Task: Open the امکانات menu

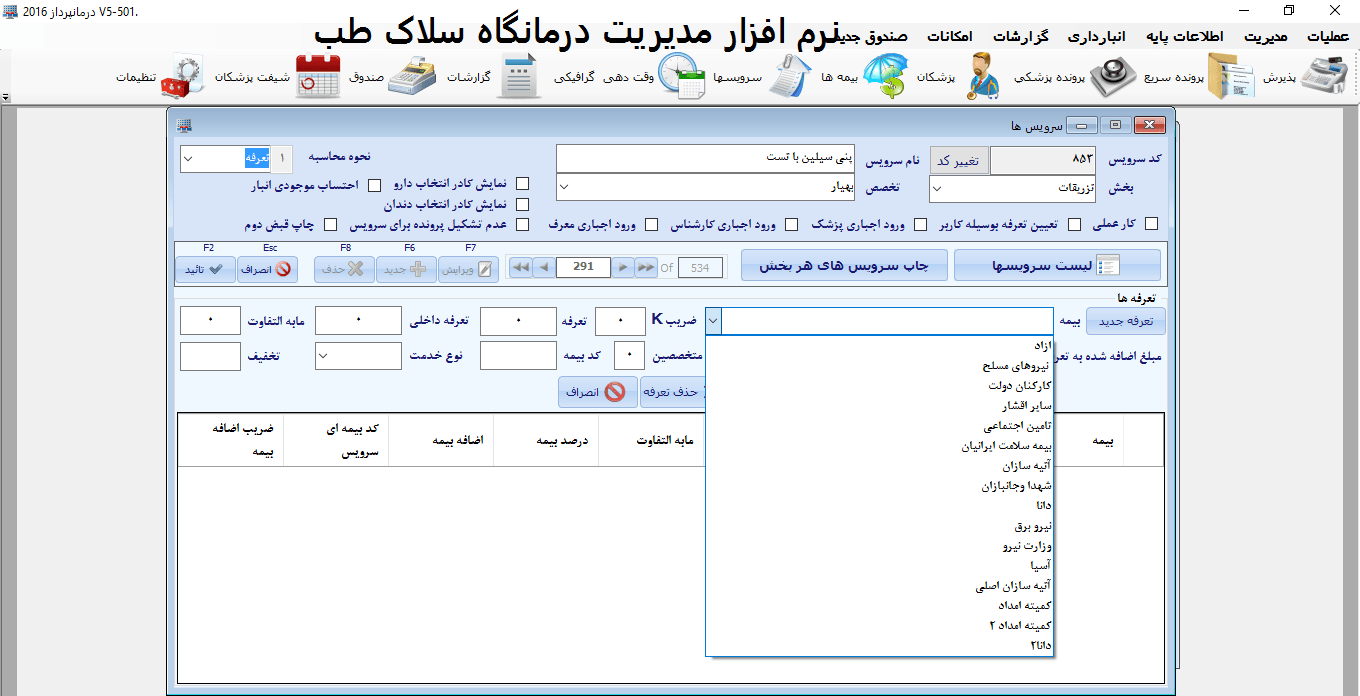Action: 948,37
